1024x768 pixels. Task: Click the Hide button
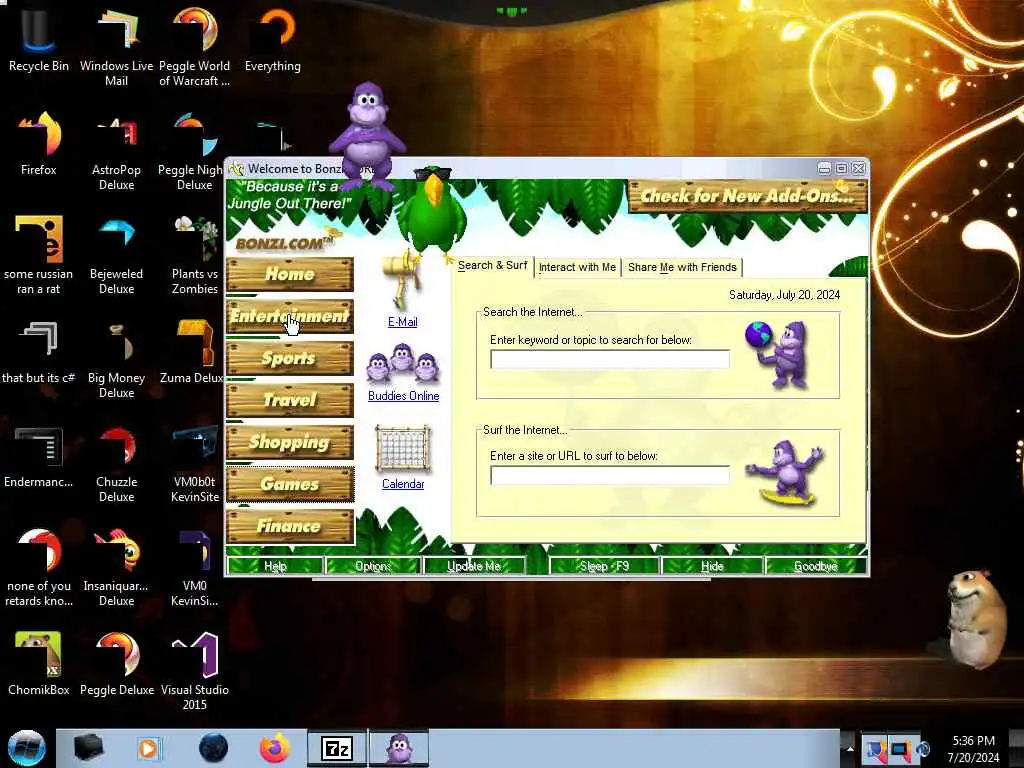tap(712, 566)
